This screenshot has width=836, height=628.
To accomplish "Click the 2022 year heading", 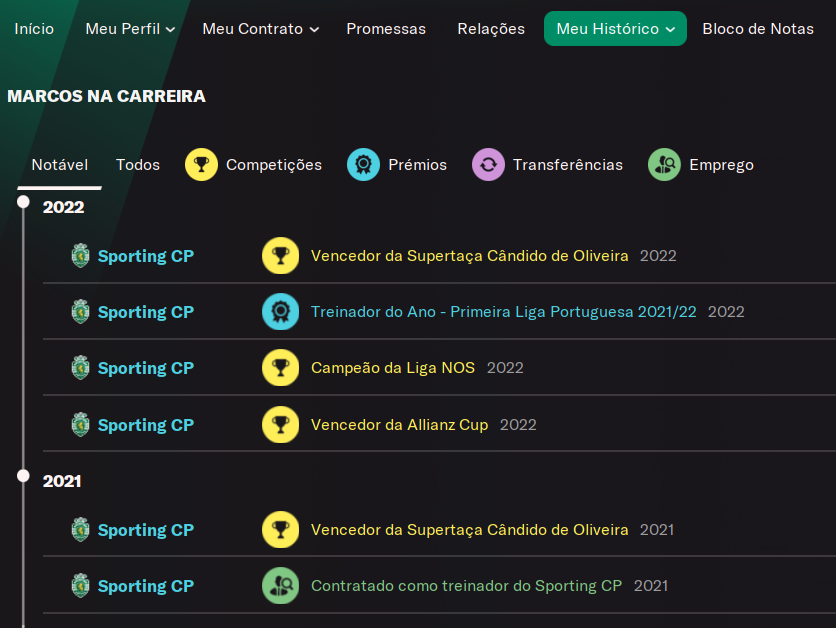I will pos(63,207).
